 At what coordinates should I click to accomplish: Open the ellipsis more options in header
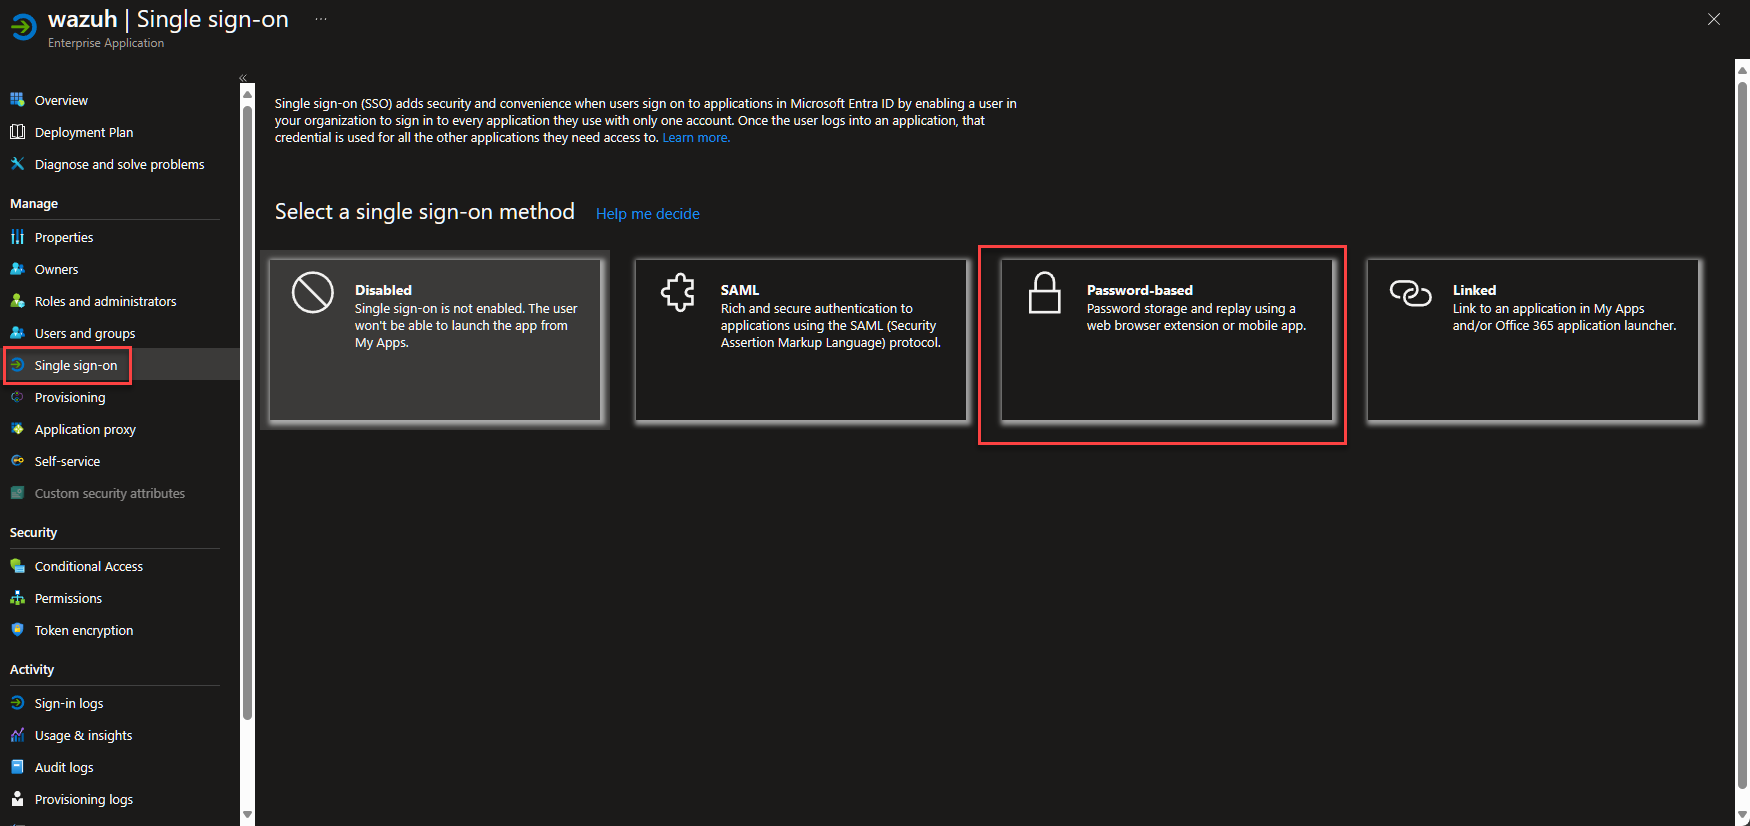321,19
